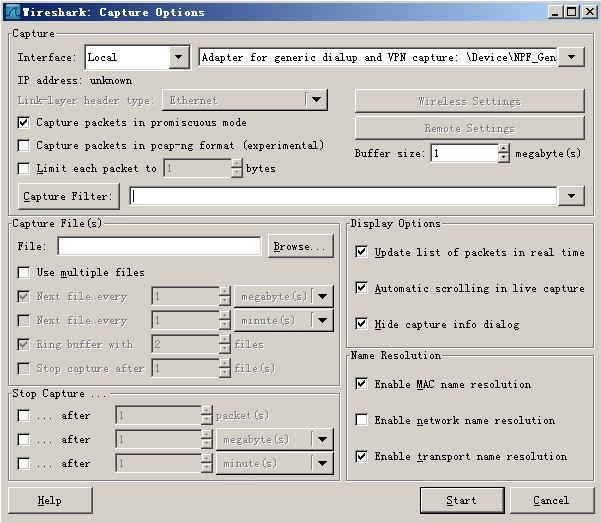The image size is (601, 523).
Task: Check stop capture after minute(s) checkbox
Action: pos(24,464)
